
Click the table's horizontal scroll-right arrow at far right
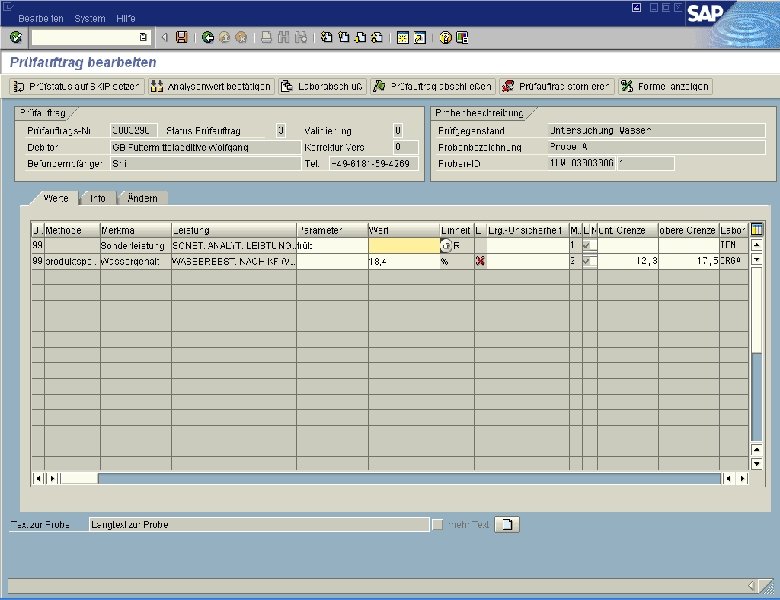click(x=742, y=478)
